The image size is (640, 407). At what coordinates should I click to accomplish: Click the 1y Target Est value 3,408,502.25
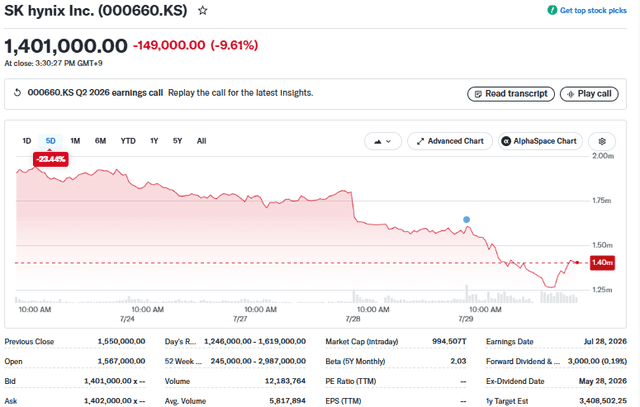tap(603, 401)
